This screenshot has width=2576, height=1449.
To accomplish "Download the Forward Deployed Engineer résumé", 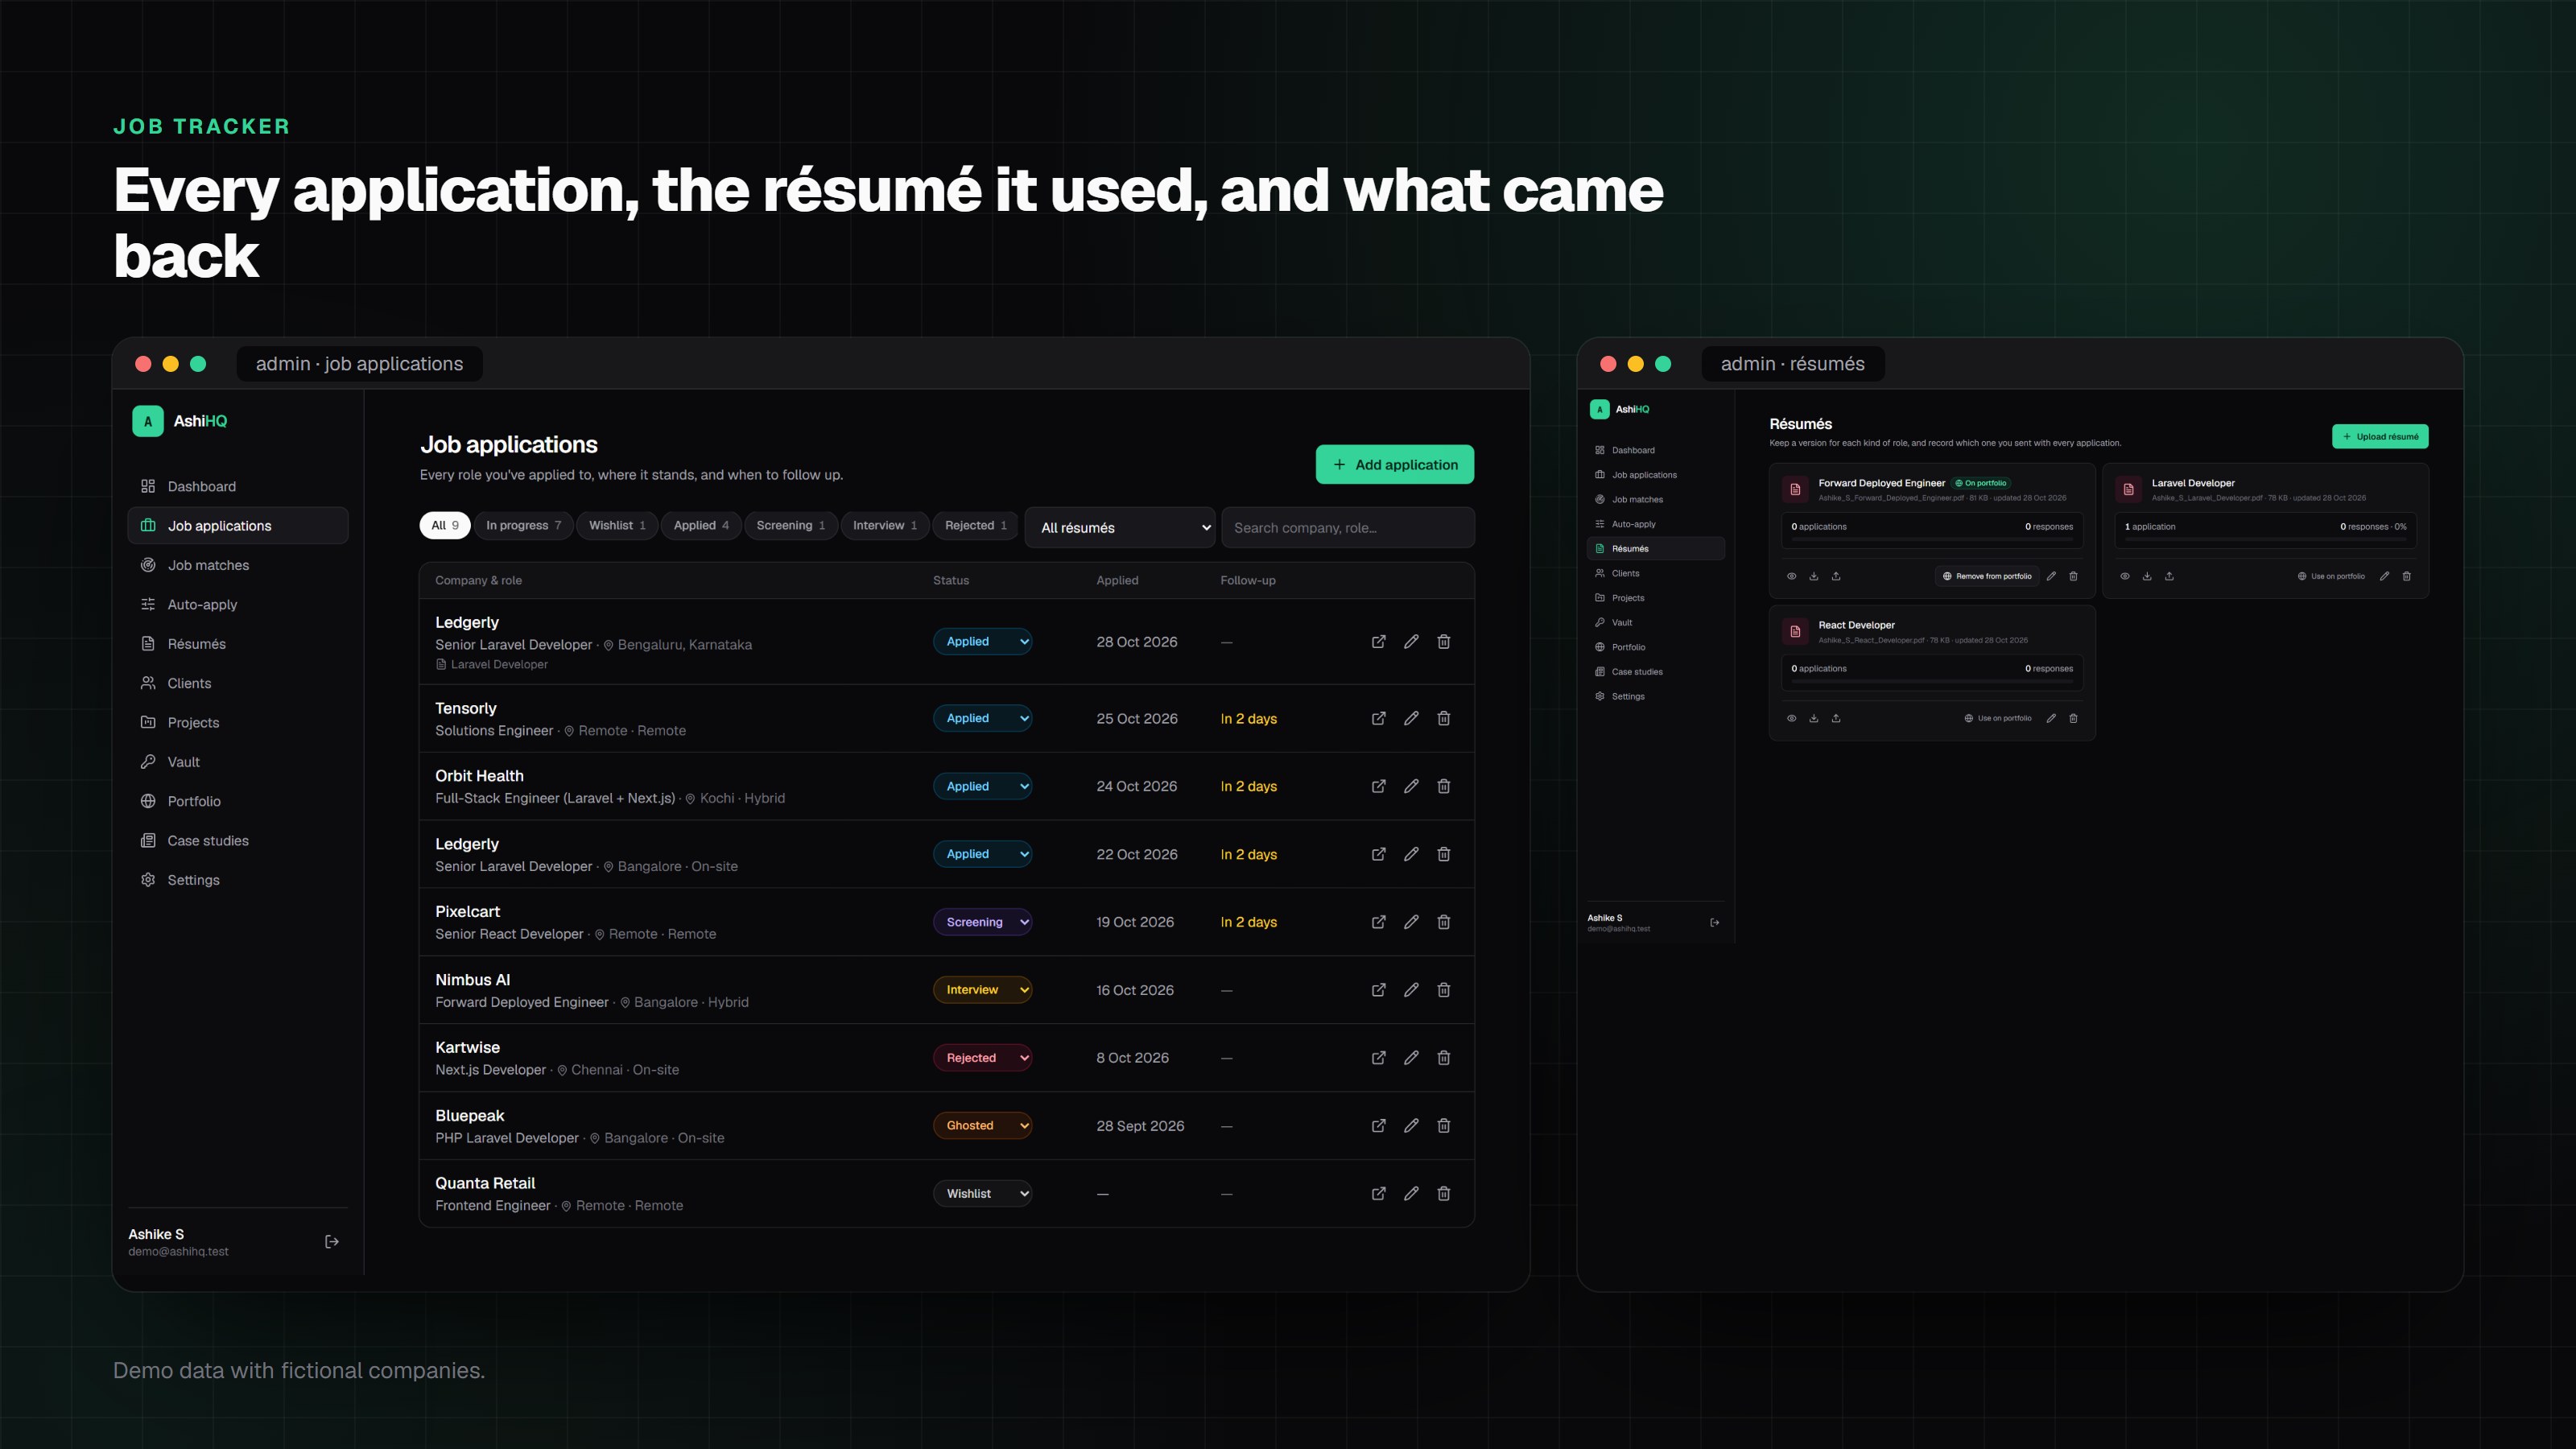I will point(1814,576).
